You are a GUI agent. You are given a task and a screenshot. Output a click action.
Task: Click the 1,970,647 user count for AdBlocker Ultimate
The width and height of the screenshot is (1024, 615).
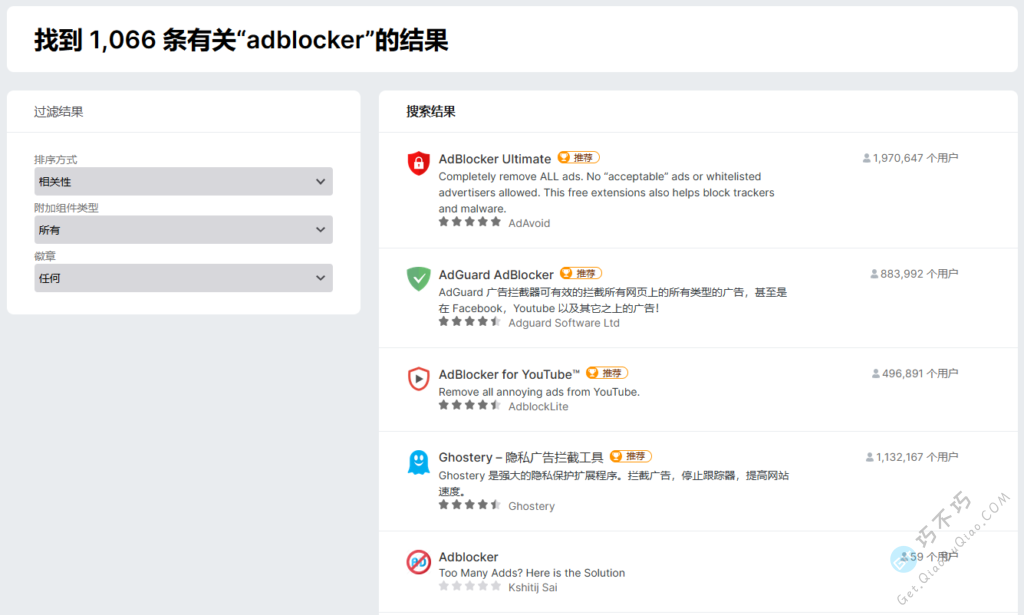[910, 158]
